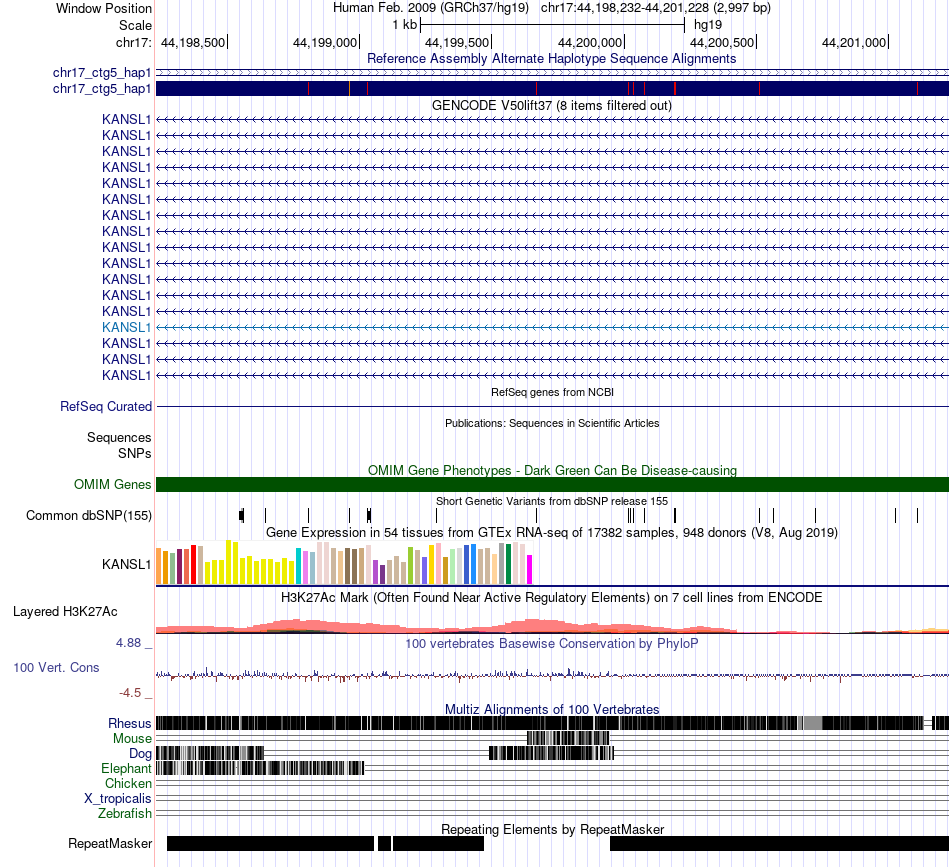Open 'H3K27Ac Mark' ENCODE track title
The image size is (950, 867).
(x=552, y=598)
